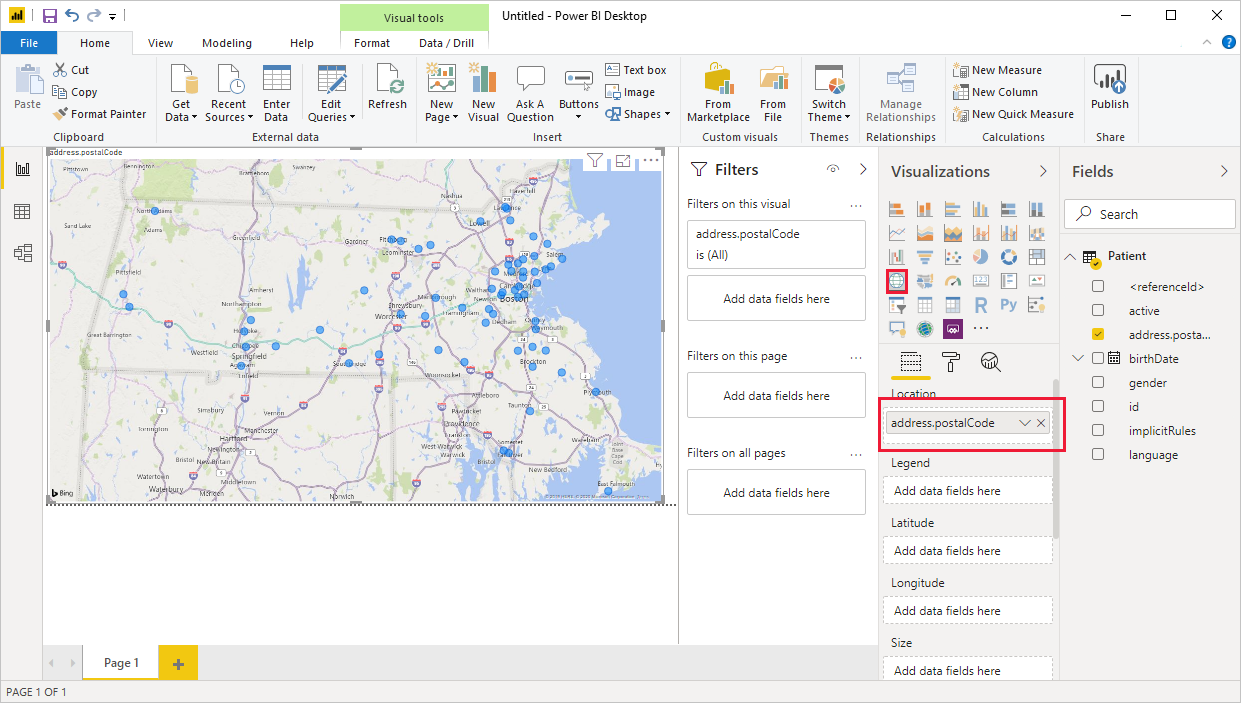Expand the birthDate hierarchy arrow
This screenshot has width=1241, height=703.
click(x=1078, y=358)
